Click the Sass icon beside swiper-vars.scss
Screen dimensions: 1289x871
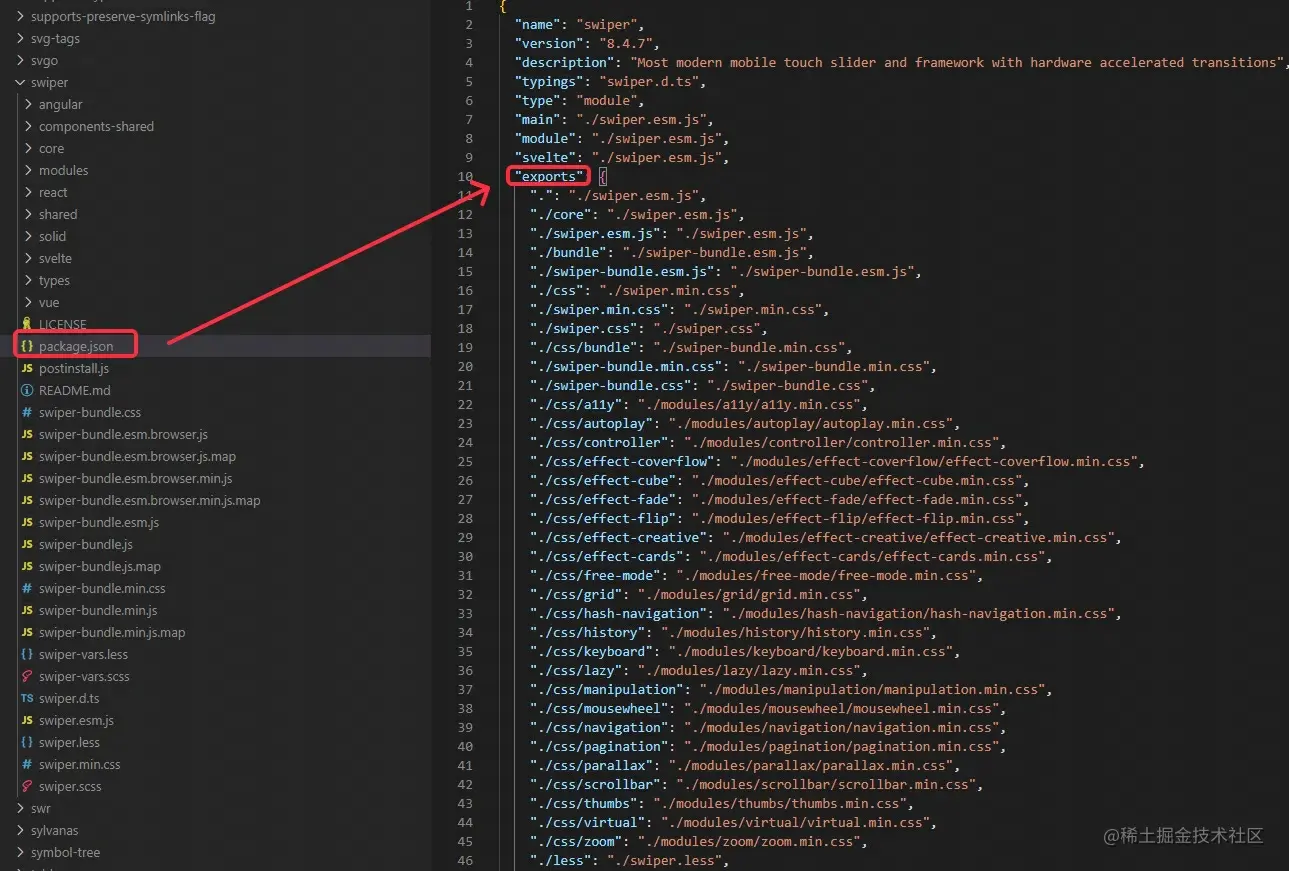tap(27, 676)
